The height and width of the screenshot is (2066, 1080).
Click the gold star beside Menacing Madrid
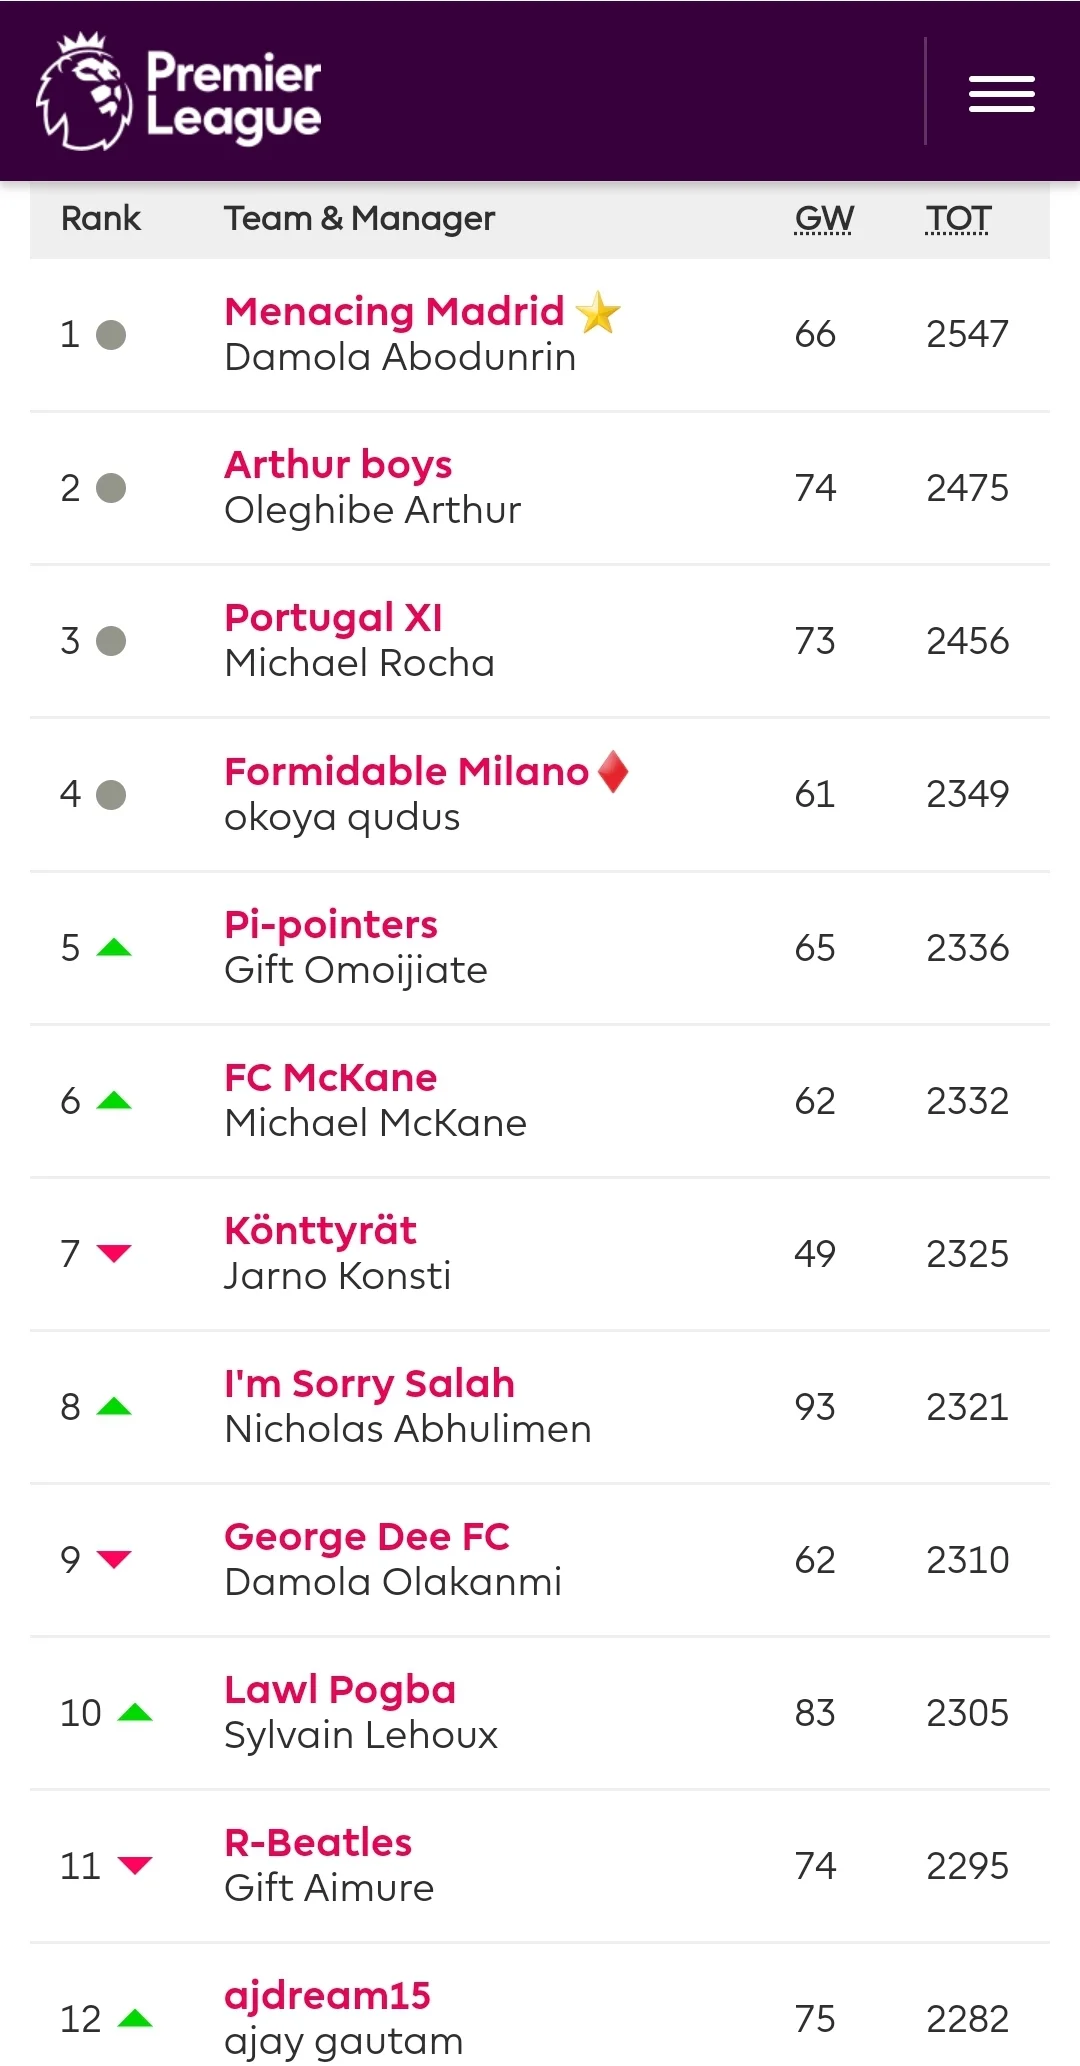[x=600, y=314]
